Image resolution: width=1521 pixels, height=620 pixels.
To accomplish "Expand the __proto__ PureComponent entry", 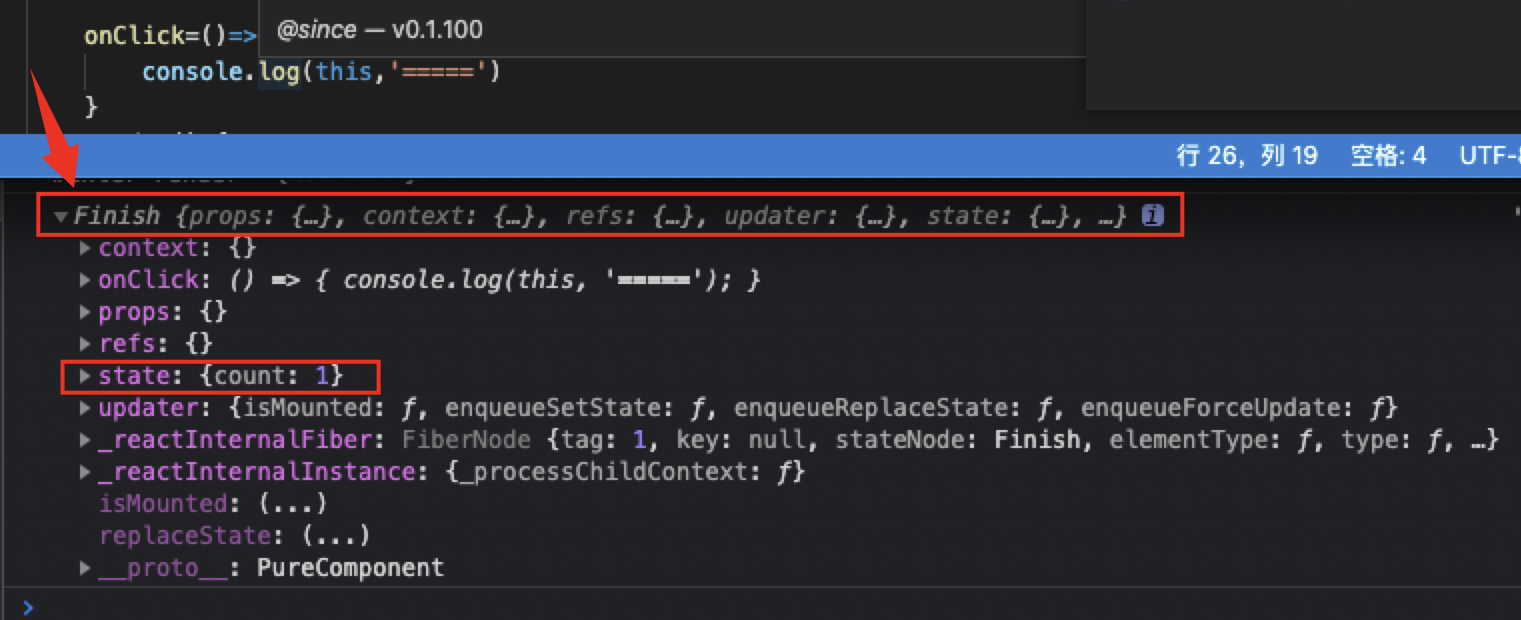I will point(84,567).
